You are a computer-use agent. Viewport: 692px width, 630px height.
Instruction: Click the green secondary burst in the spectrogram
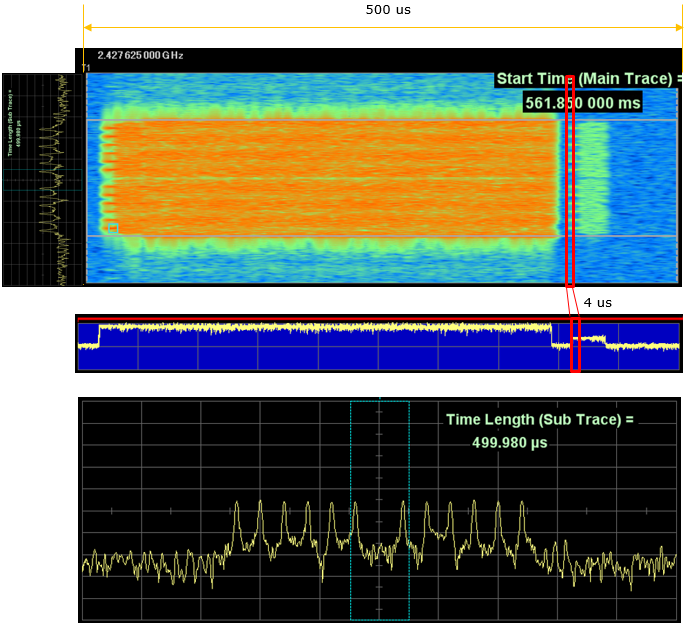(592, 179)
